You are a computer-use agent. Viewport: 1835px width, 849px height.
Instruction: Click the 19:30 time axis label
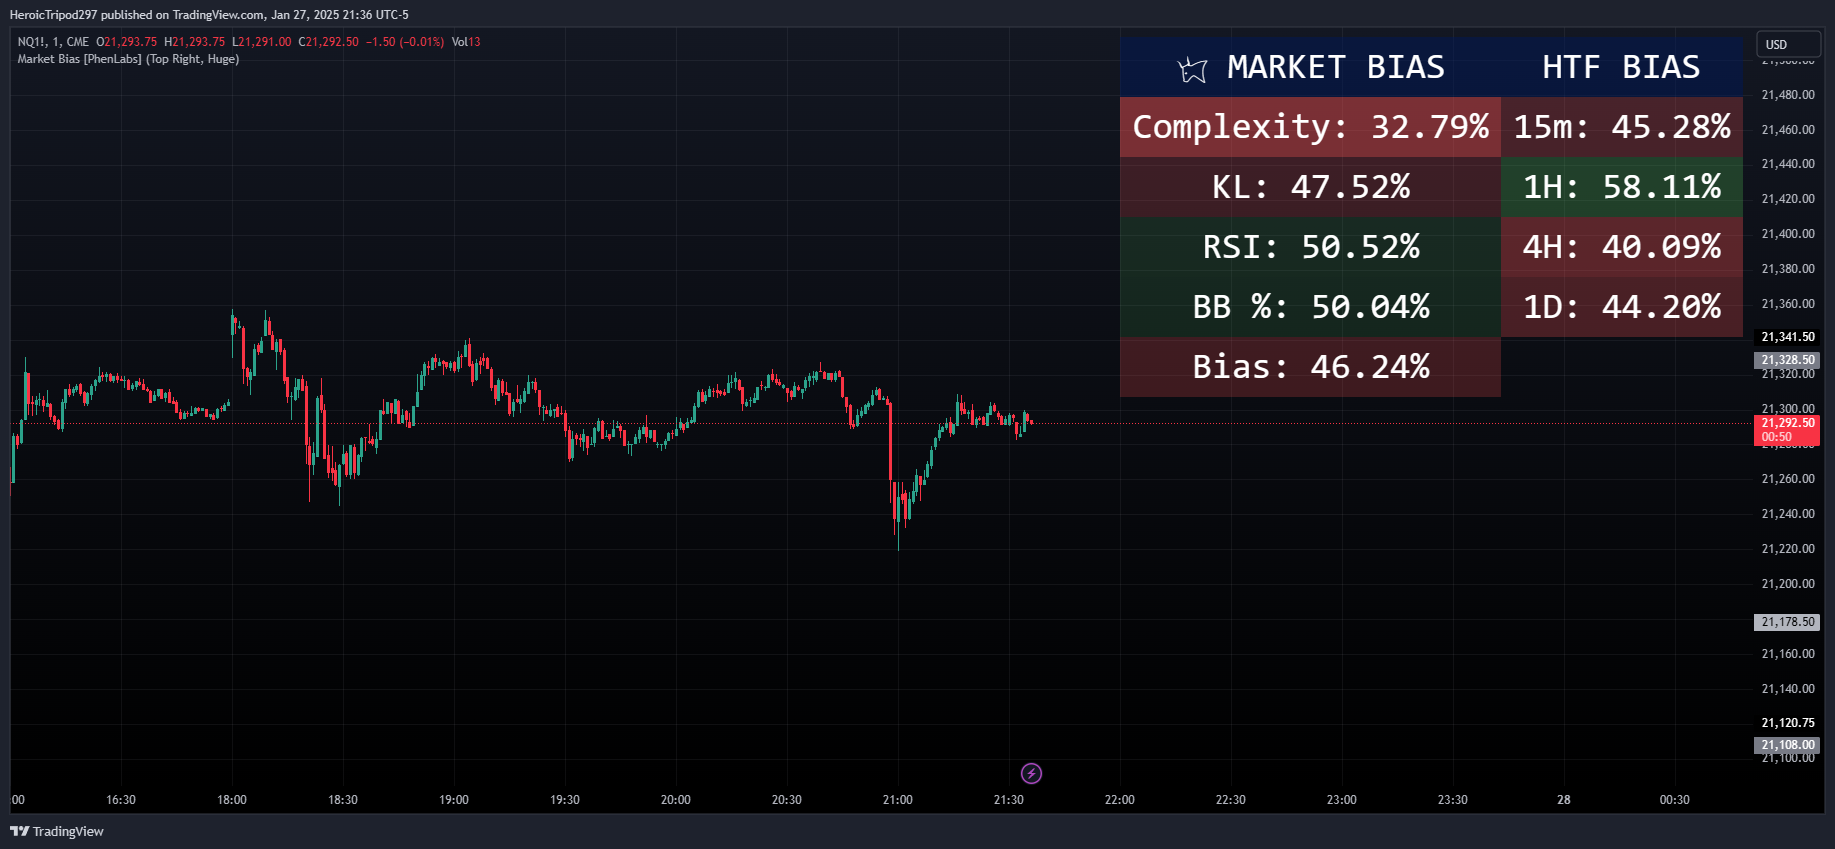[565, 800]
